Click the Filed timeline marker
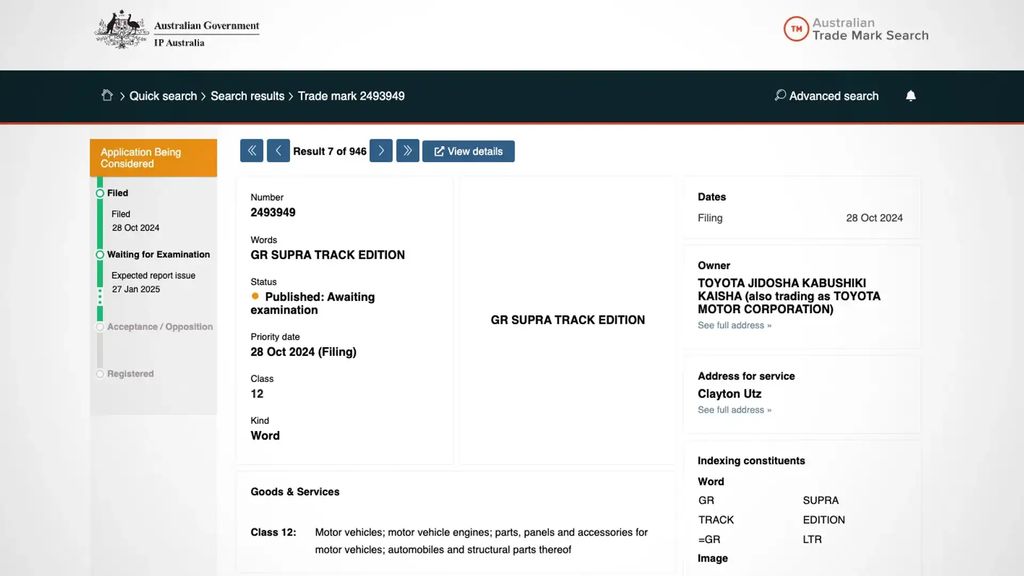 100,193
